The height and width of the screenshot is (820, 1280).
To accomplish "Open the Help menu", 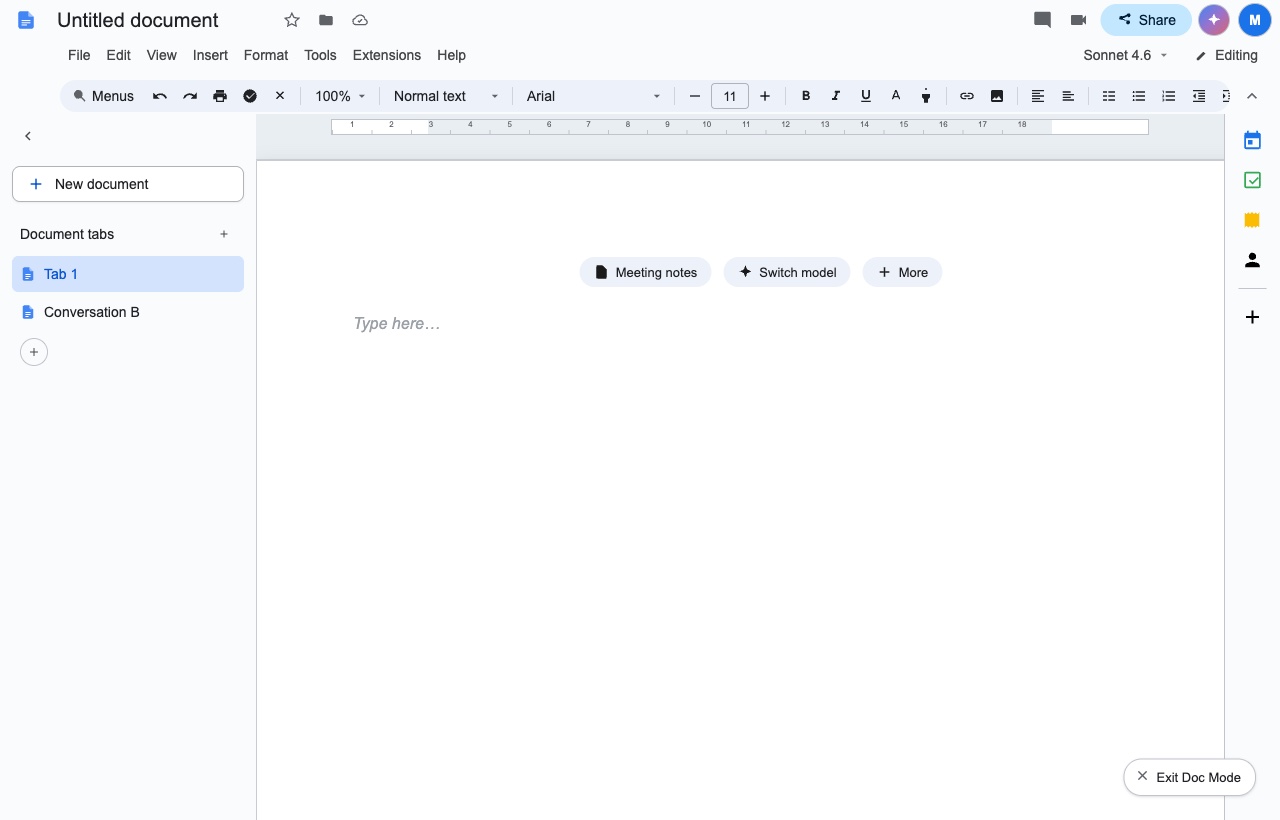I will (451, 55).
